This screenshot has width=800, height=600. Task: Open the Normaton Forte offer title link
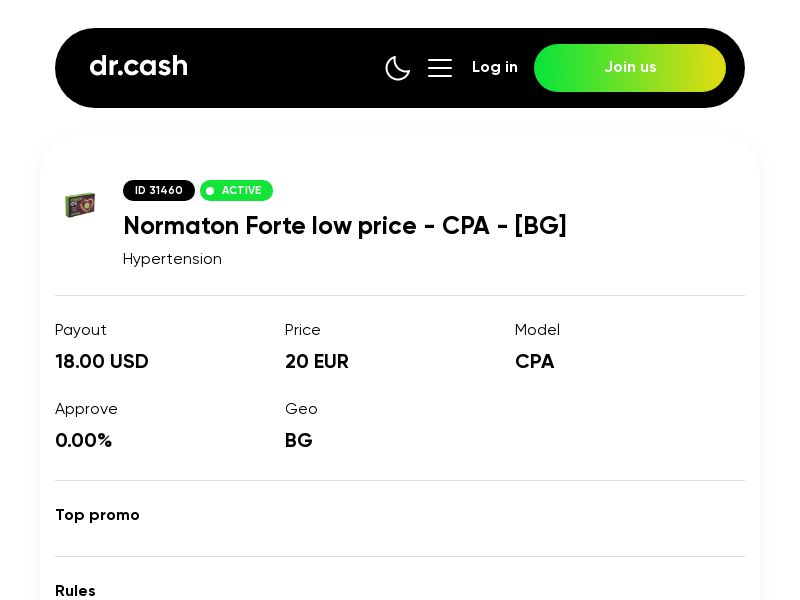(344, 226)
